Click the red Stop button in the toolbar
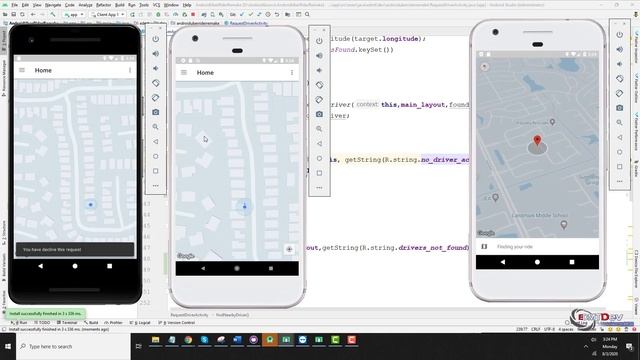This screenshot has height=360, width=640. [193, 14]
